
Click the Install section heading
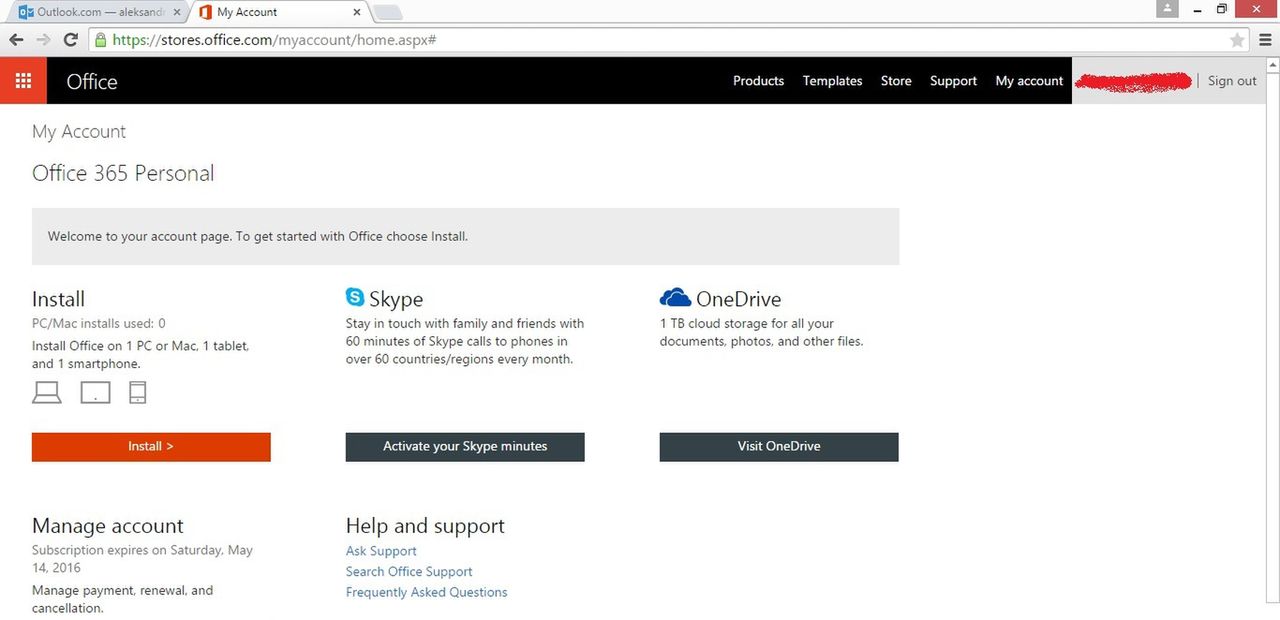tap(58, 299)
